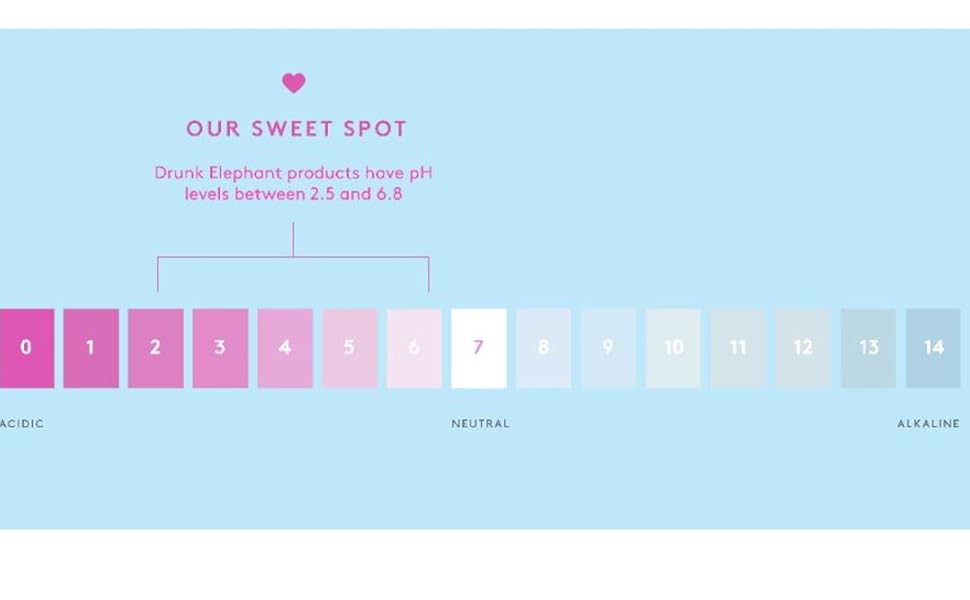The height and width of the screenshot is (600, 970).
Task: Choose the pH 9 swatch
Action: (x=608, y=348)
